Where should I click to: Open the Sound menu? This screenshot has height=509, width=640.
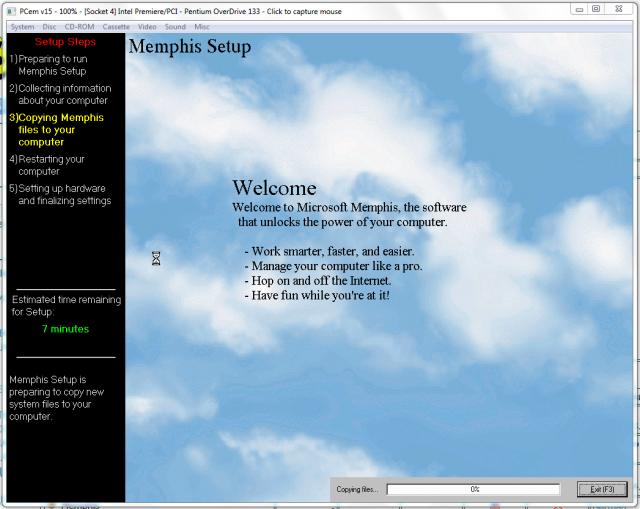point(175,27)
